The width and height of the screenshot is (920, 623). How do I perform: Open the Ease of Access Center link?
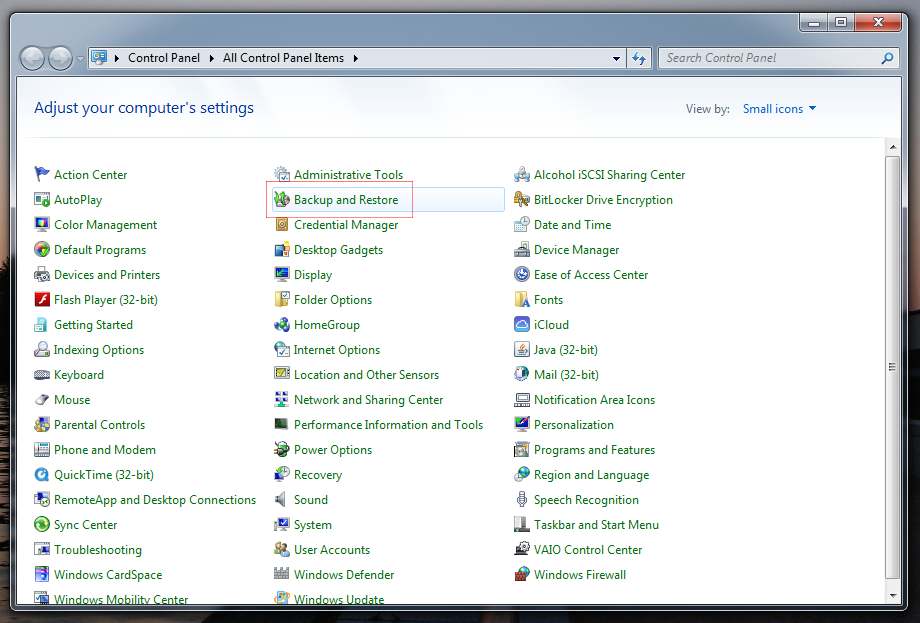(x=591, y=275)
